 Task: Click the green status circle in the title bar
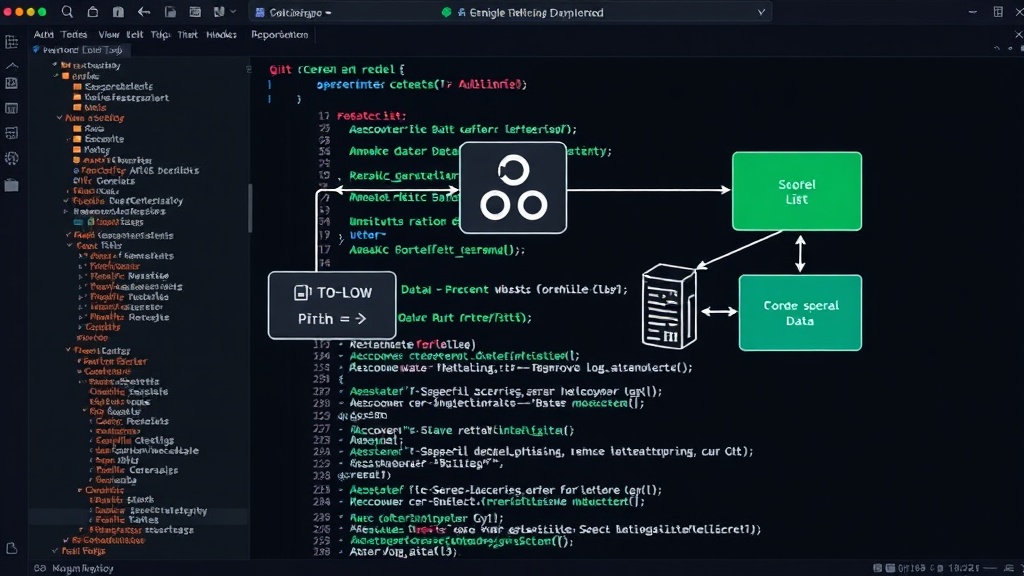pos(447,12)
